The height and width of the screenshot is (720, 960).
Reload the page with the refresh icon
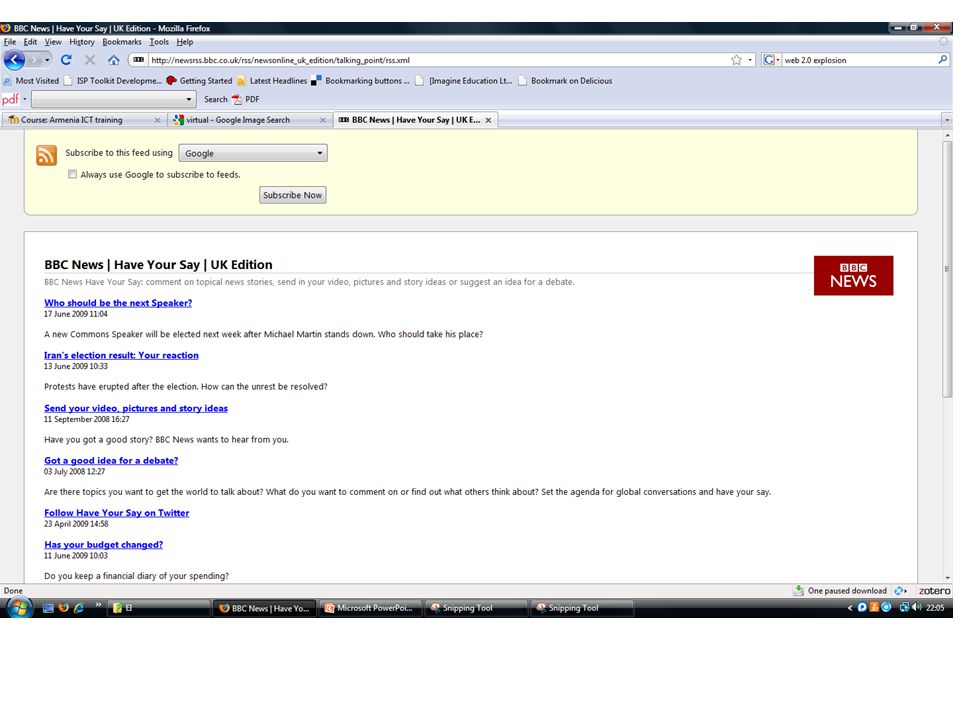coord(66,60)
